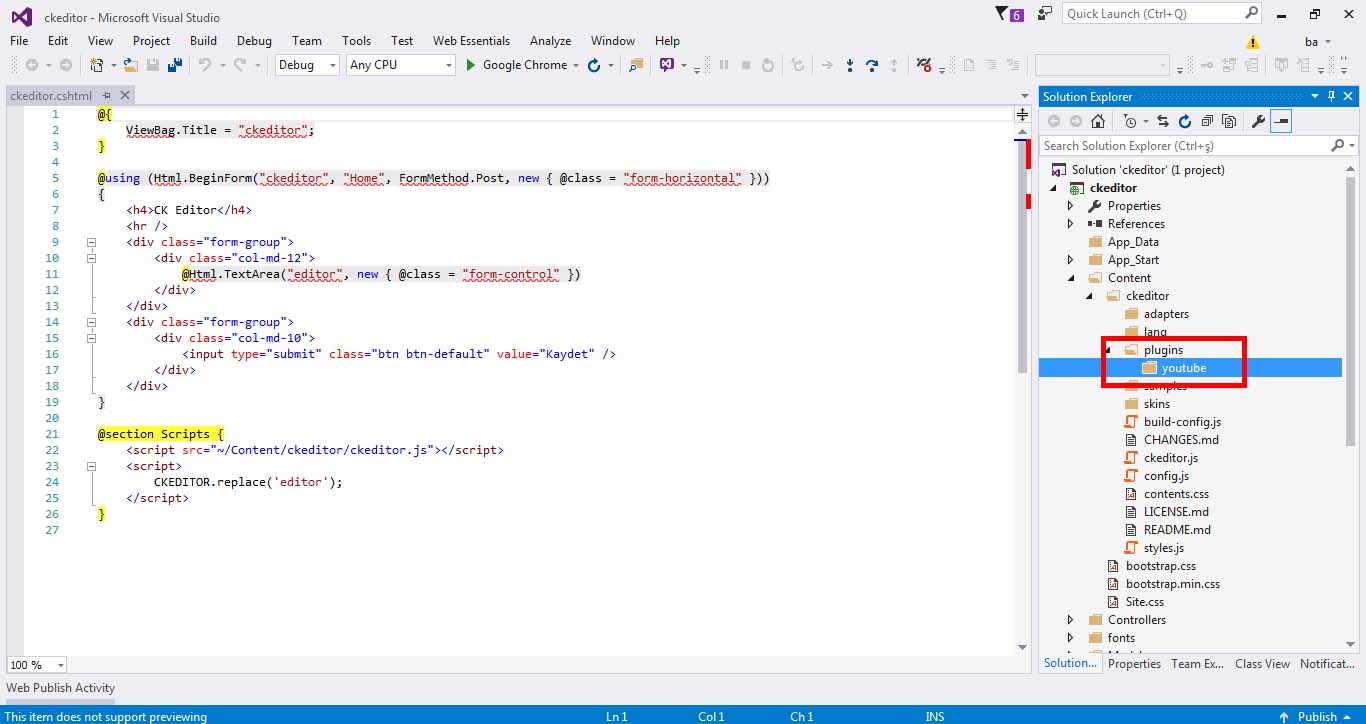Open Properties via wrench icon in Solution Explorer
This screenshot has width=1366, height=724.
1259,121
